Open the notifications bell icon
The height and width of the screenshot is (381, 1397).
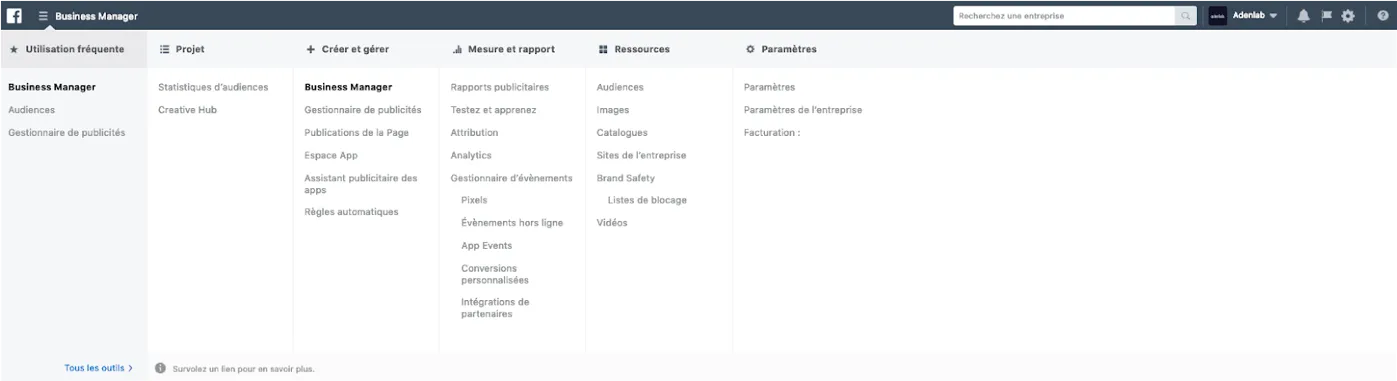[x=1303, y=16]
